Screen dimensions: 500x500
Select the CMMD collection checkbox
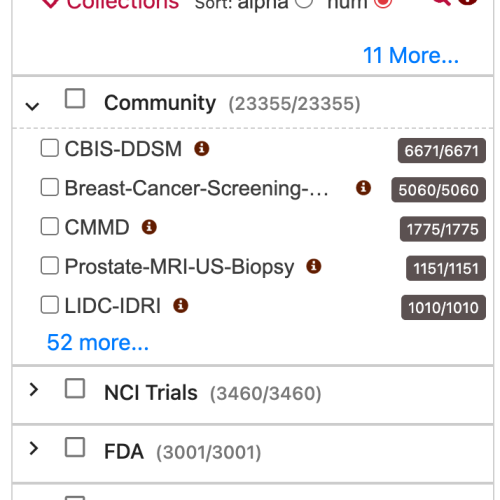click(x=50, y=227)
